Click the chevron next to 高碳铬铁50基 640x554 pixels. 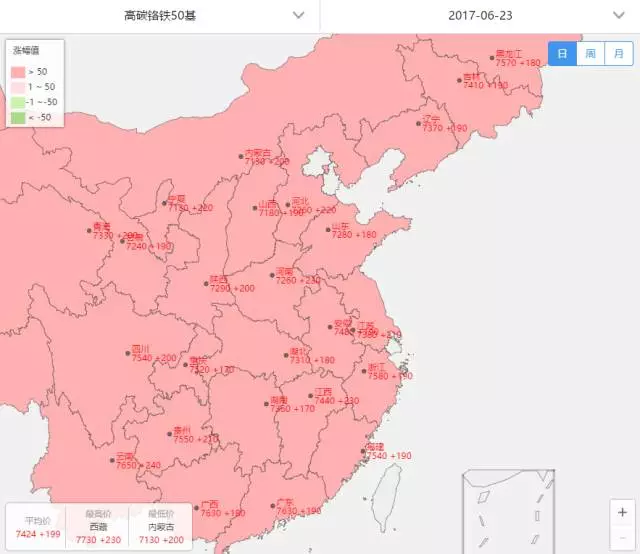298,15
